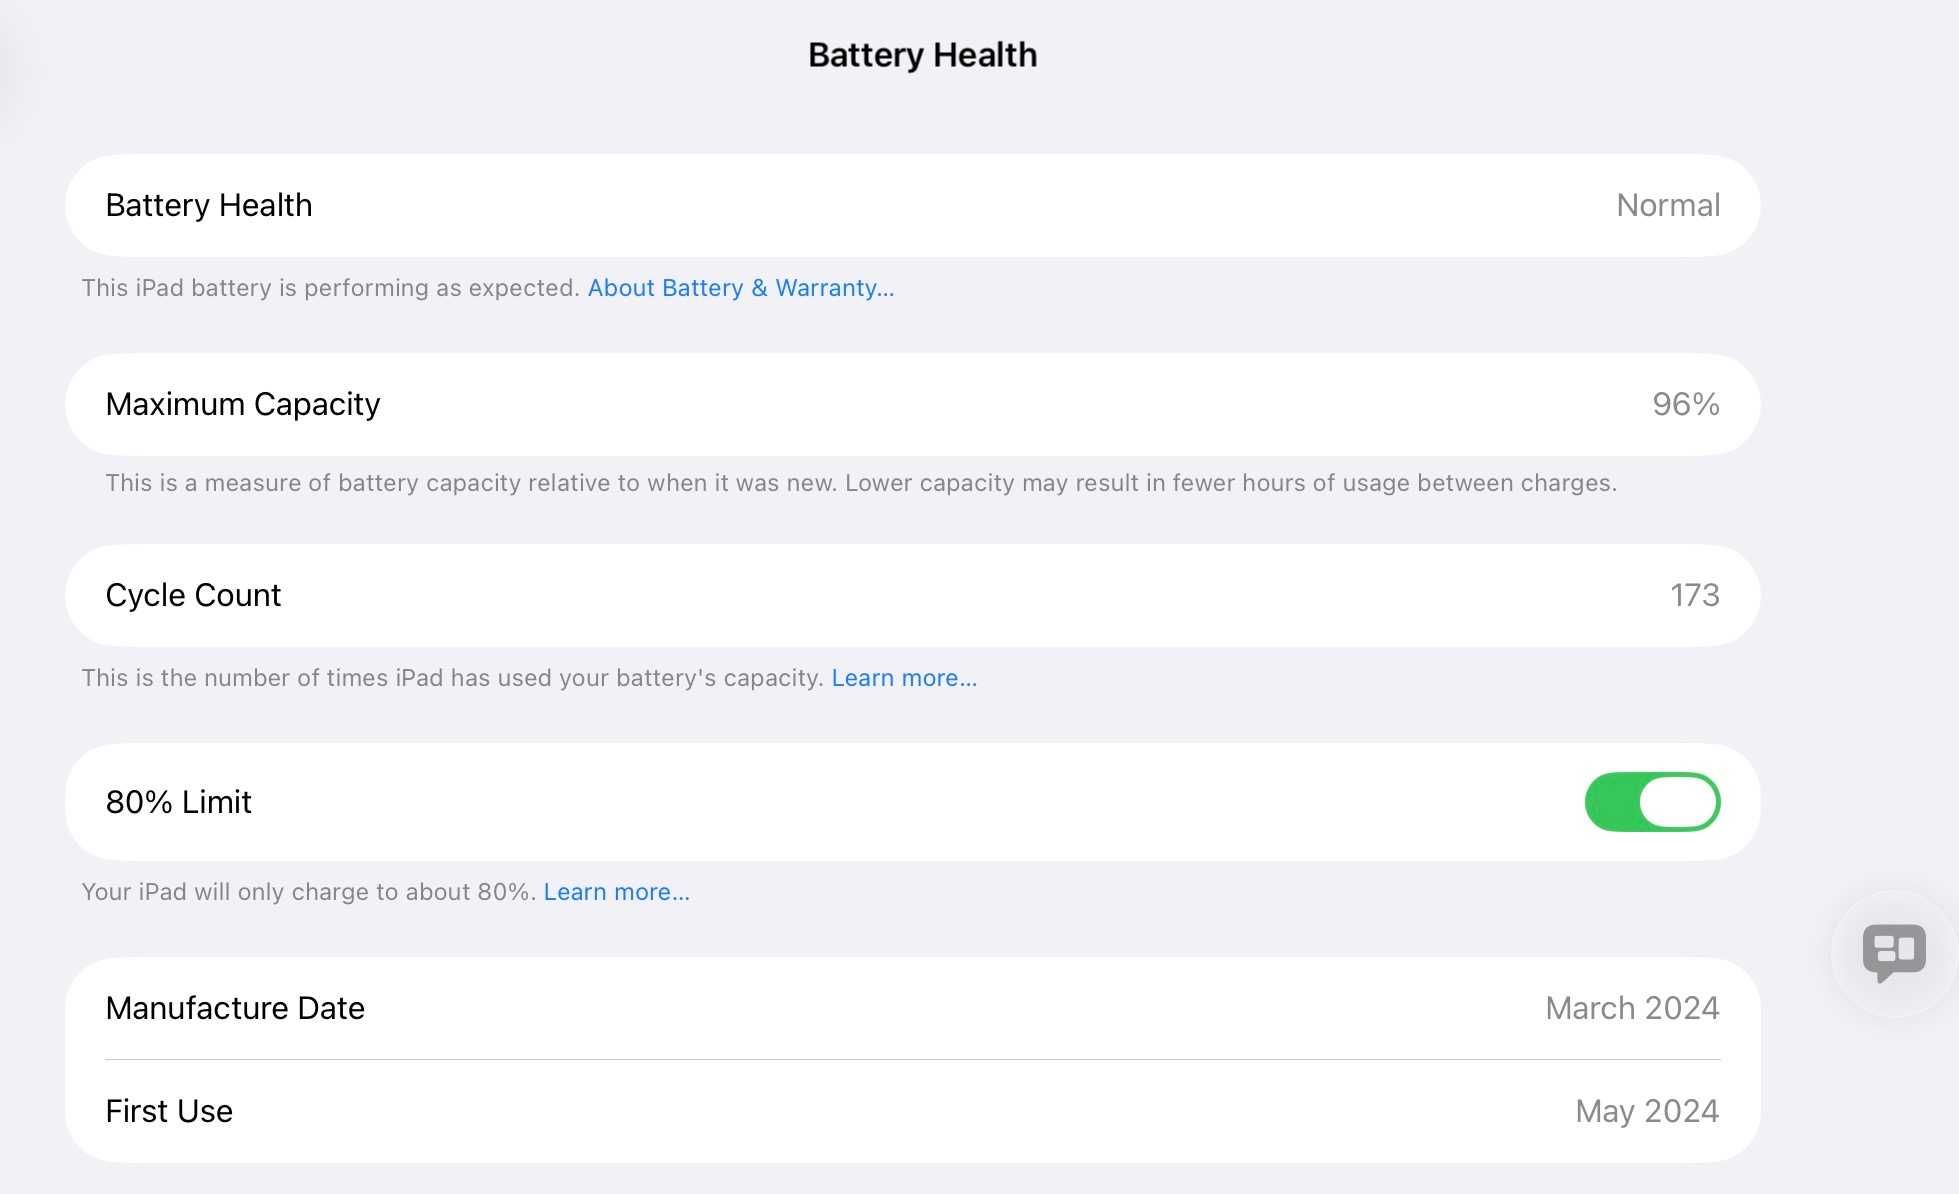Open Learn more link under Cycle Count
This screenshot has height=1194, width=1959.
(904, 678)
